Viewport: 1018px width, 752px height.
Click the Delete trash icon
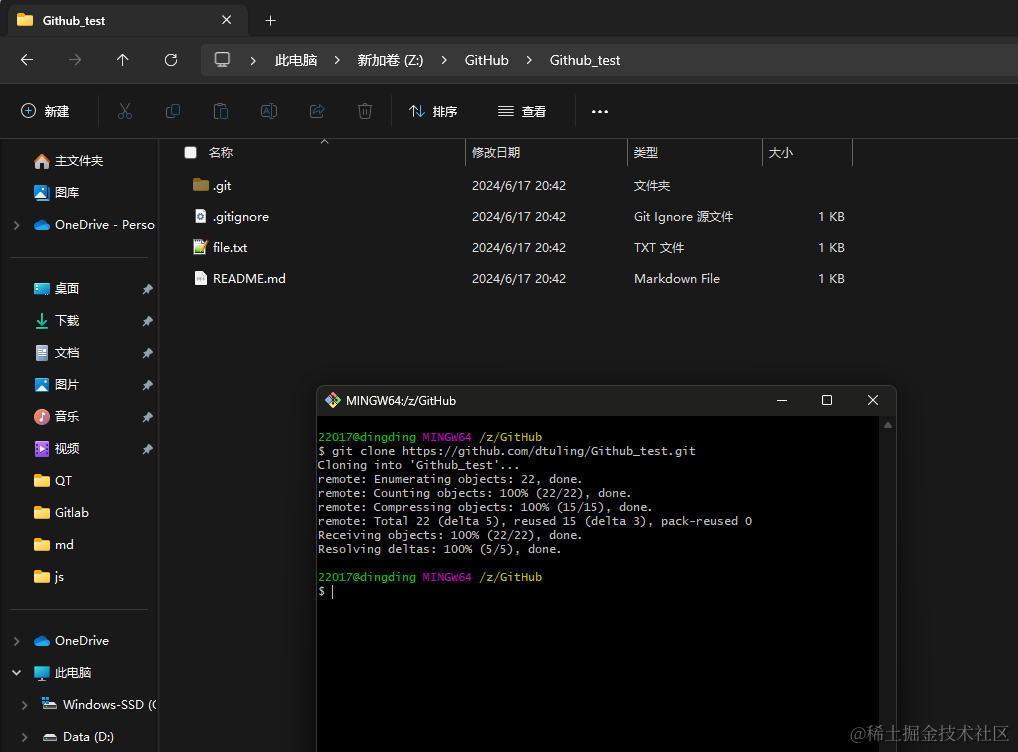[365, 111]
